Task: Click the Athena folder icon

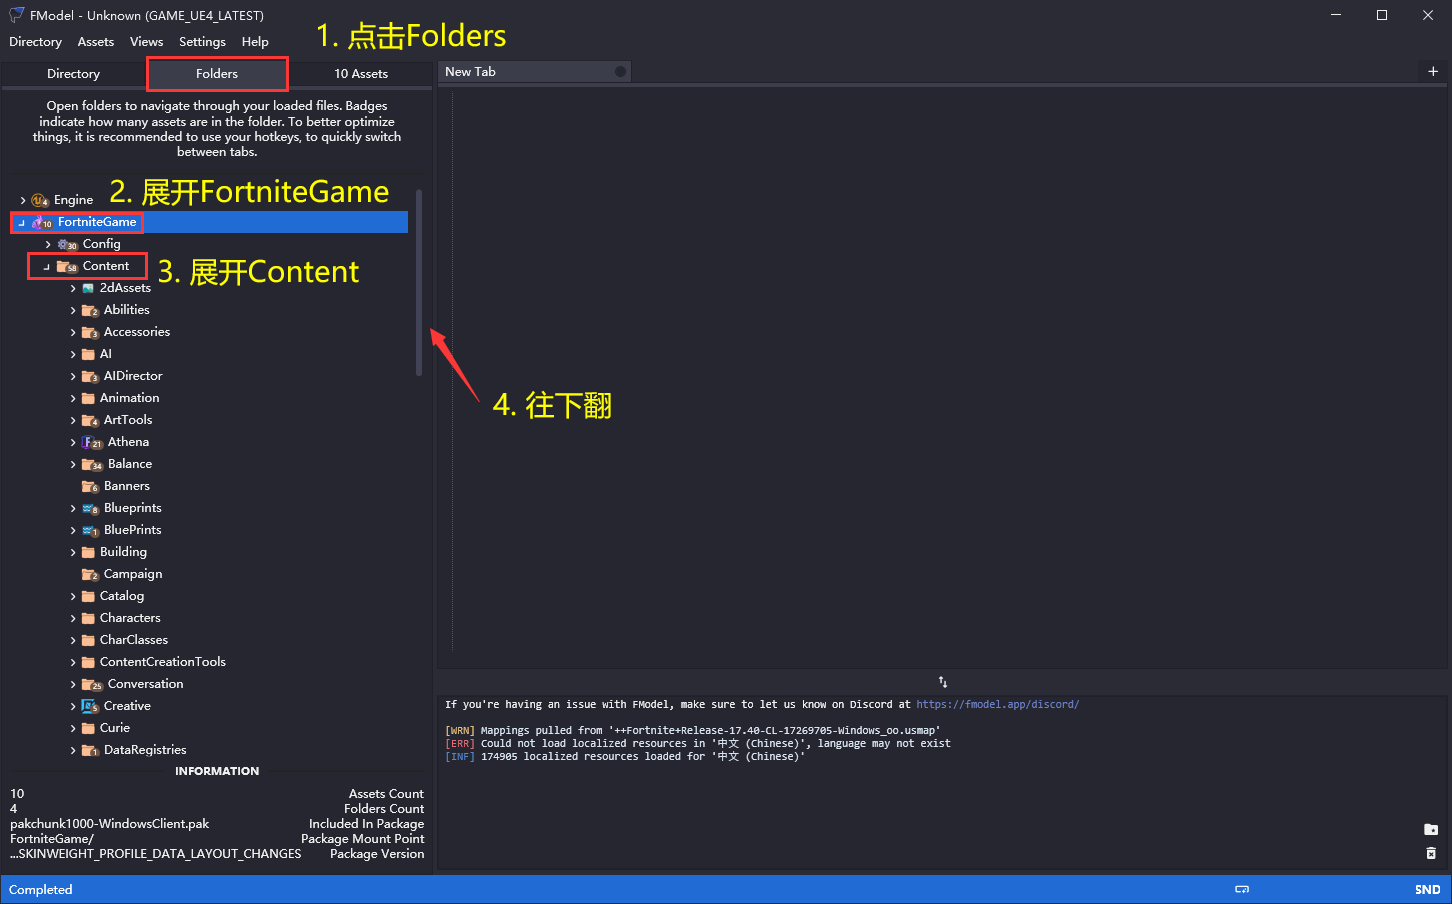Action: tap(91, 442)
